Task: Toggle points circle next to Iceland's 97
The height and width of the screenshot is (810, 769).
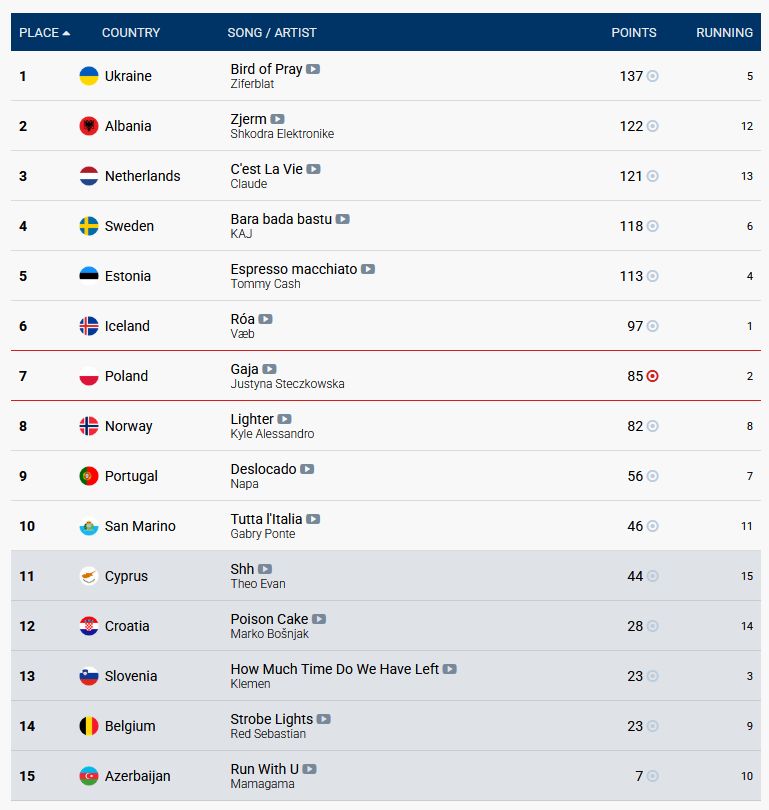Action: coord(653,326)
